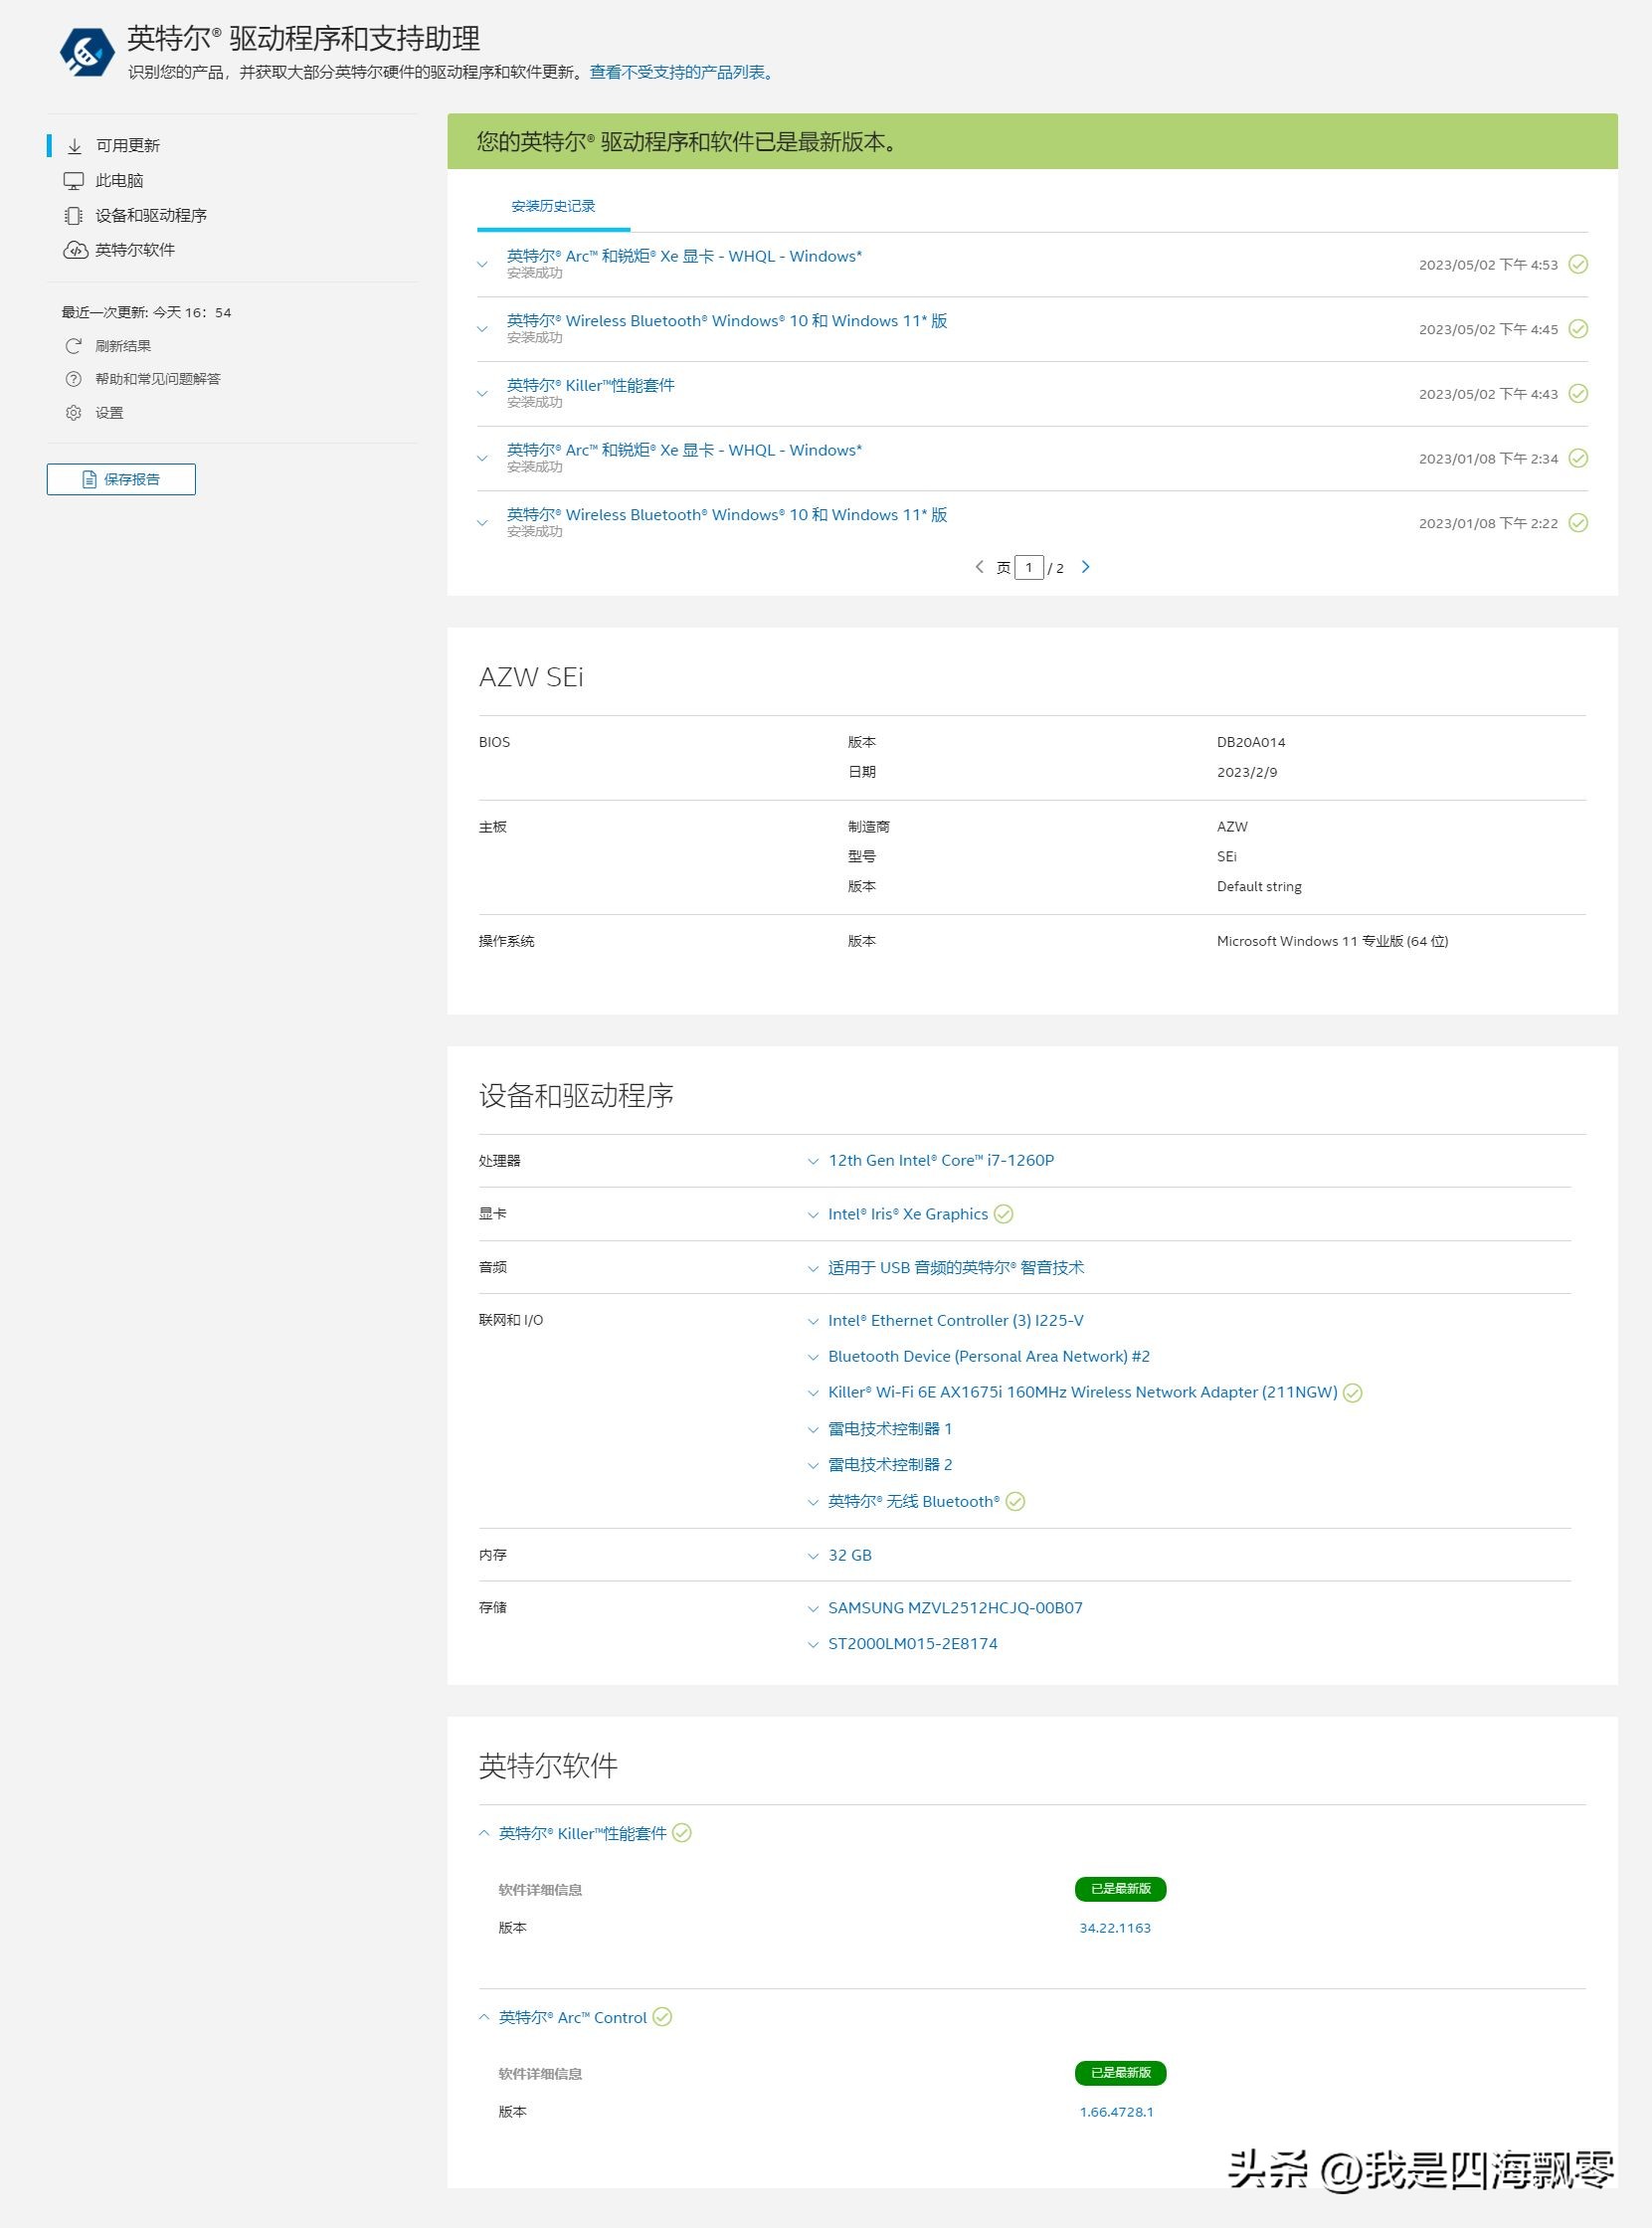Click 'Microsoft Windows 11 专业版 (64 位)' text
1652x2228 pixels.
(x=1332, y=941)
